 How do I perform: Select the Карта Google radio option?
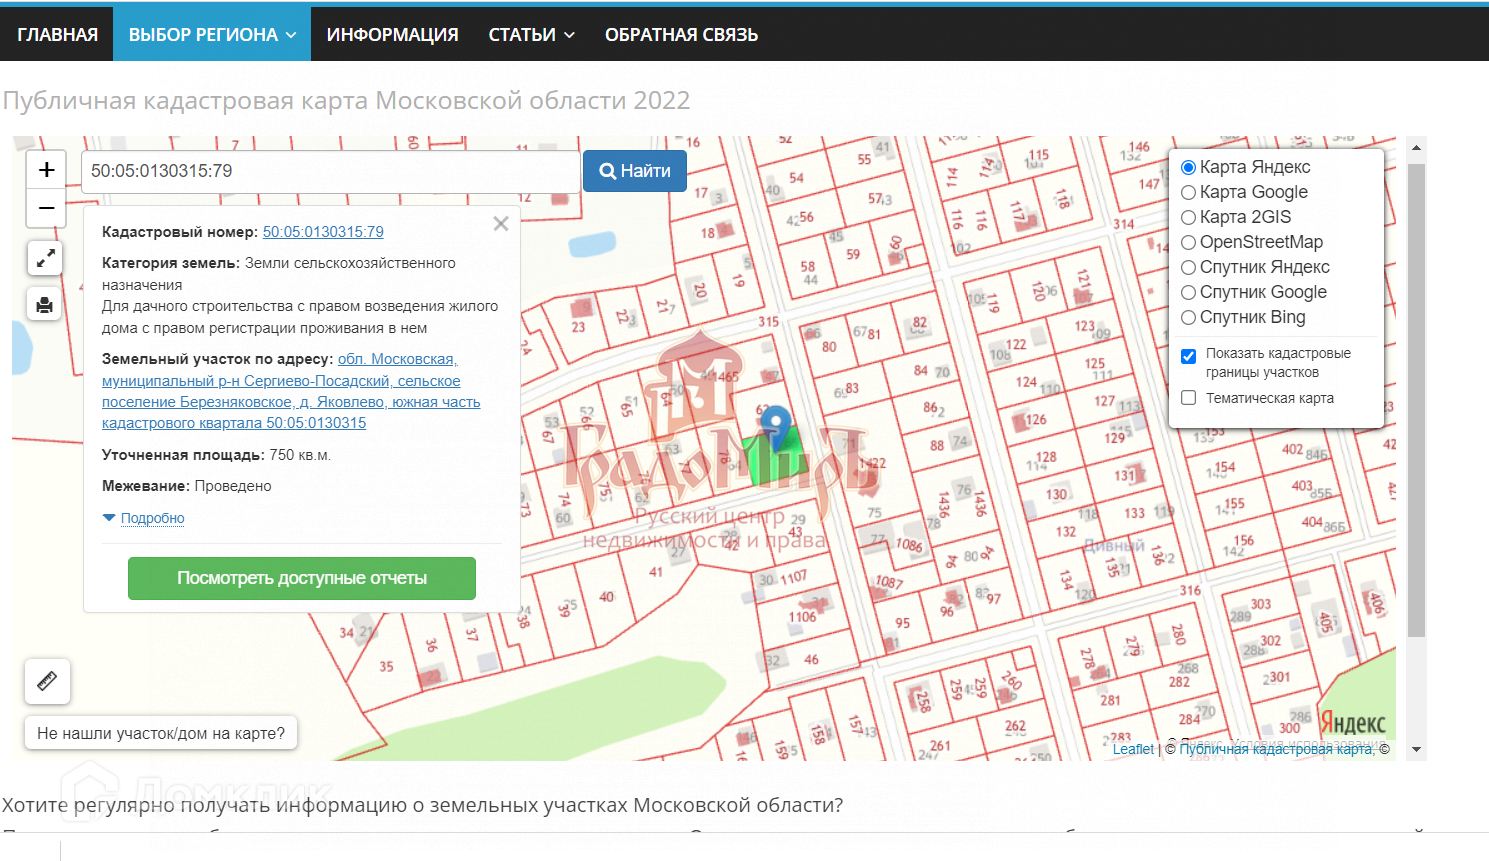[x=1189, y=192]
